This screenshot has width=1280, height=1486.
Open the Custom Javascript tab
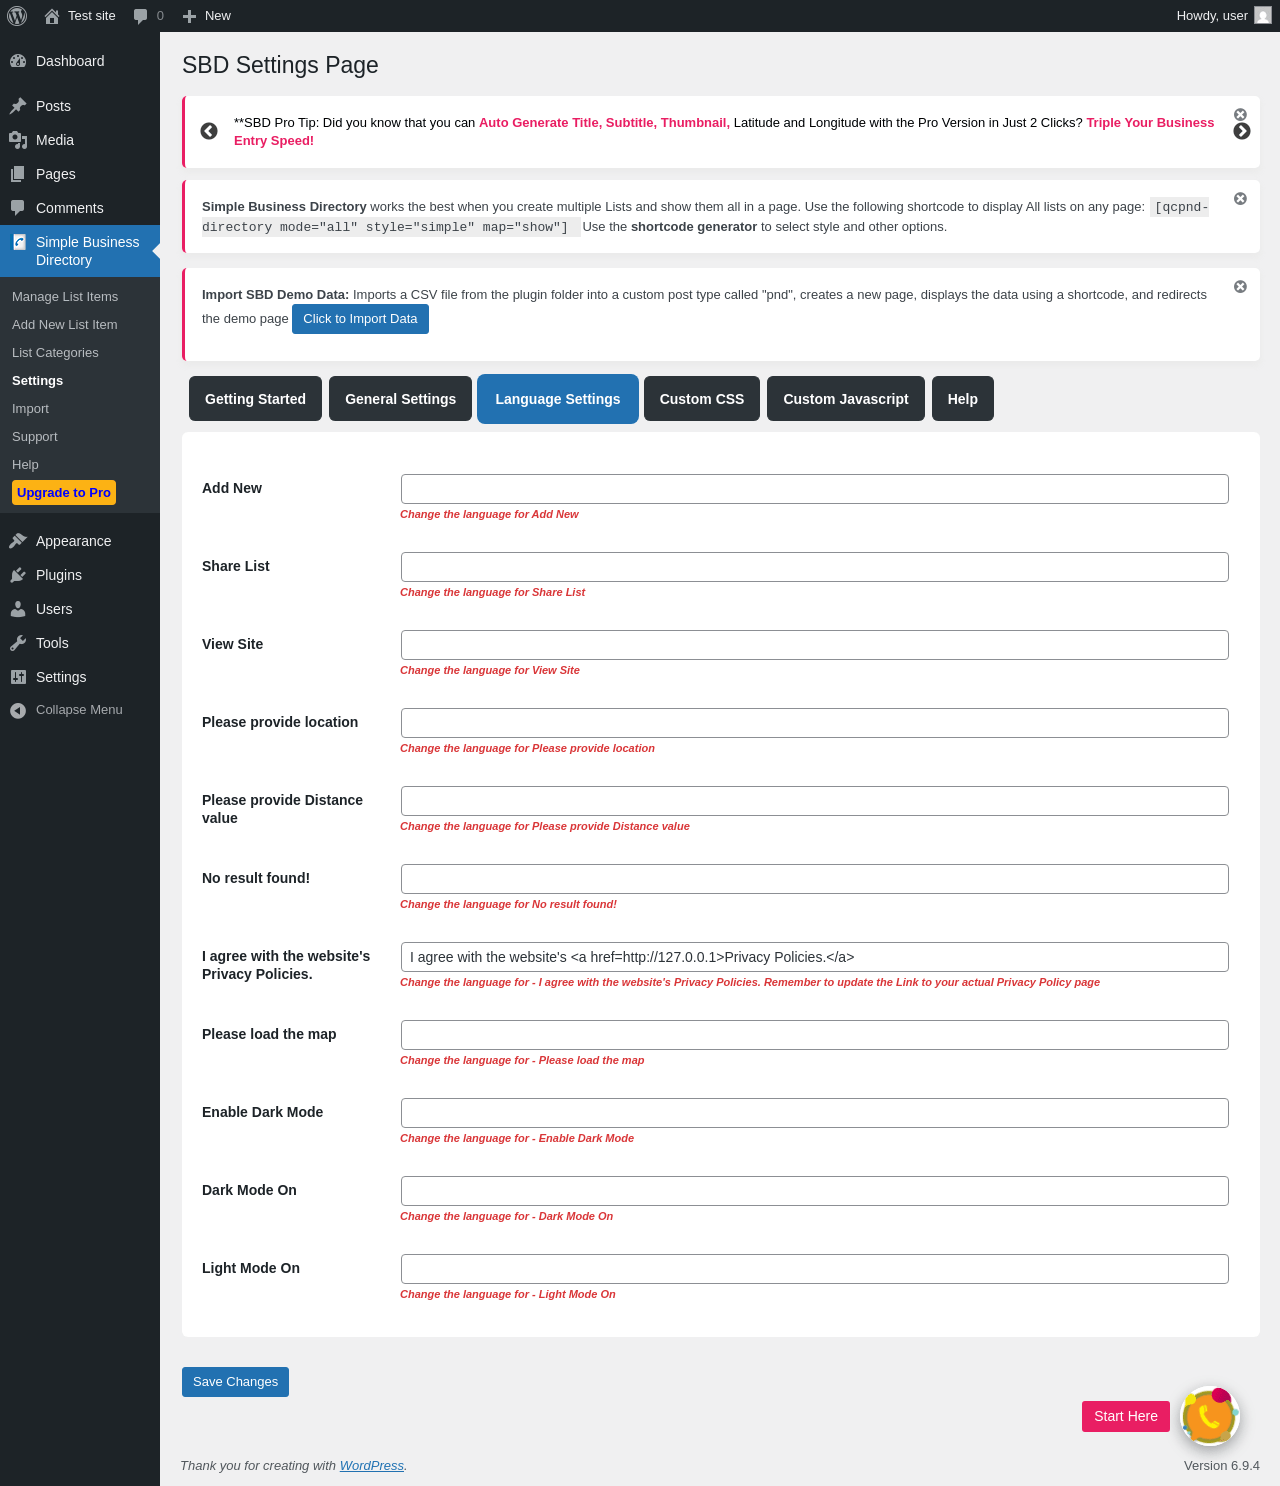coord(846,399)
